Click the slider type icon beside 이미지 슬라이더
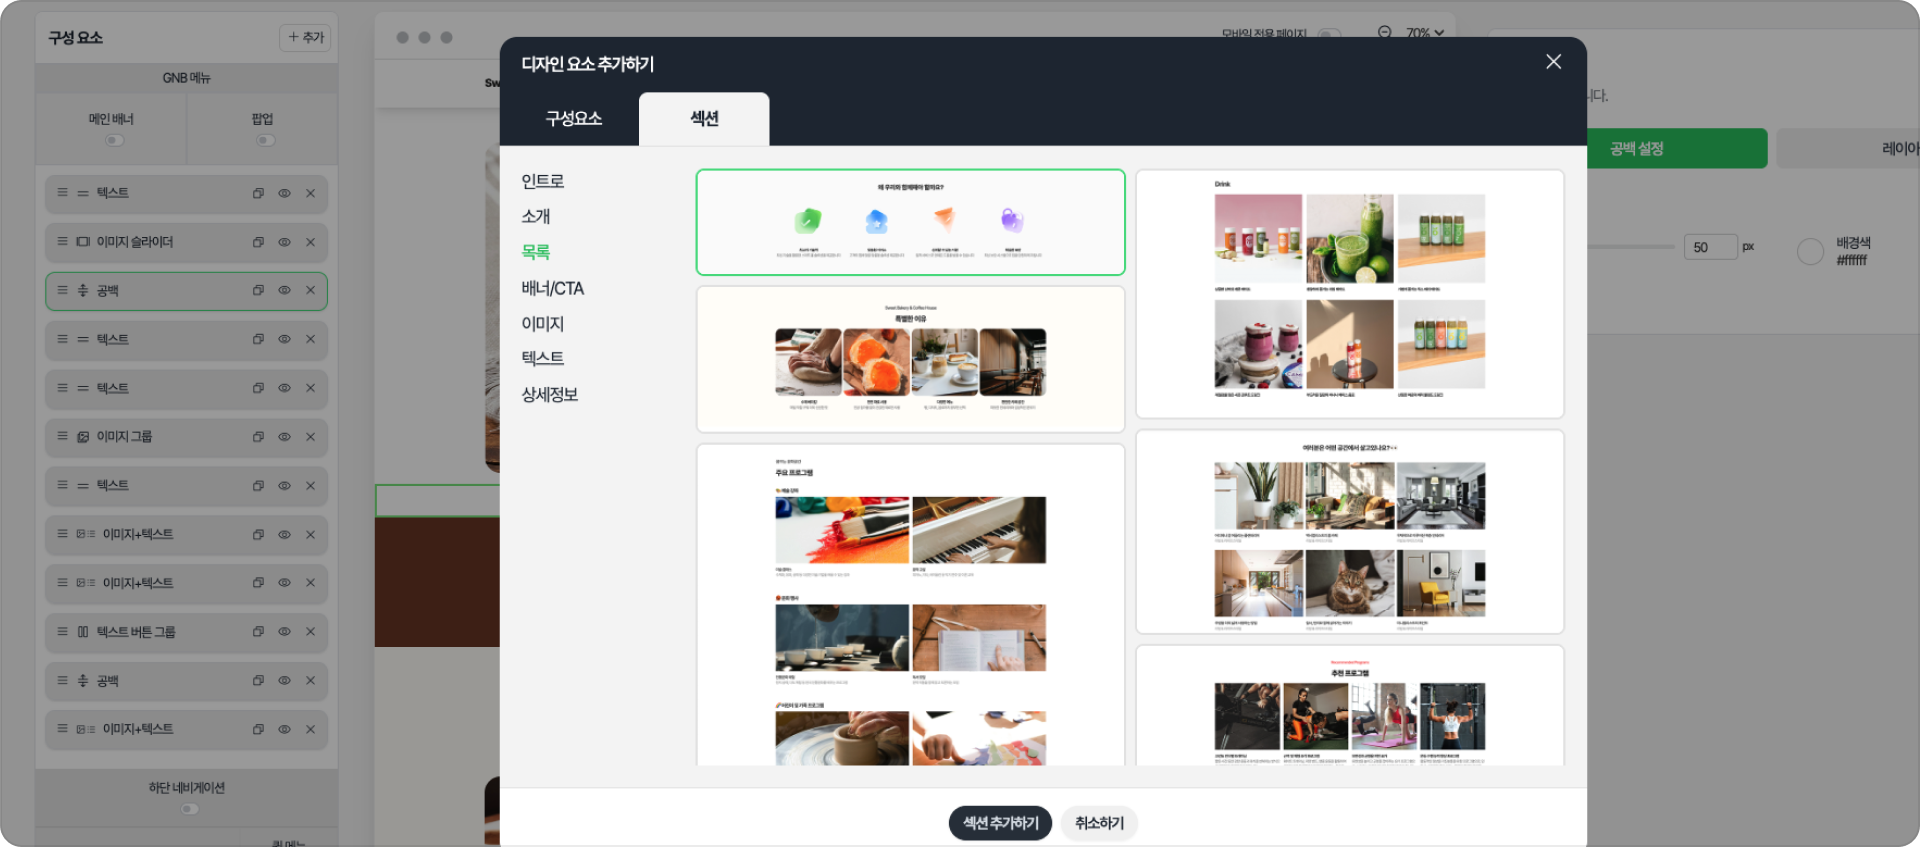Image resolution: width=1920 pixels, height=847 pixels. pos(83,242)
